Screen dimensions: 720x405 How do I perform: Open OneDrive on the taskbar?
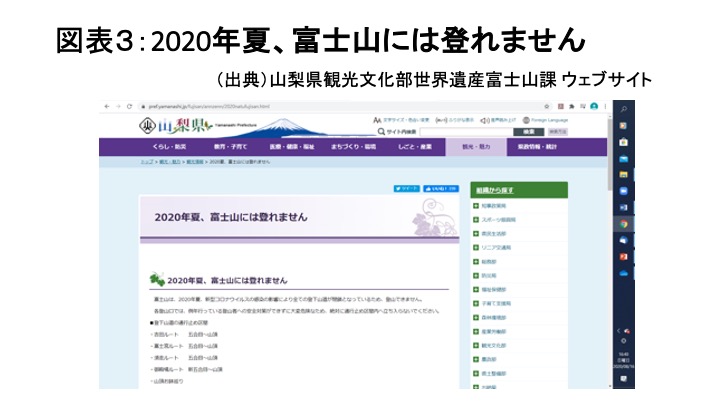click(x=624, y=273)
